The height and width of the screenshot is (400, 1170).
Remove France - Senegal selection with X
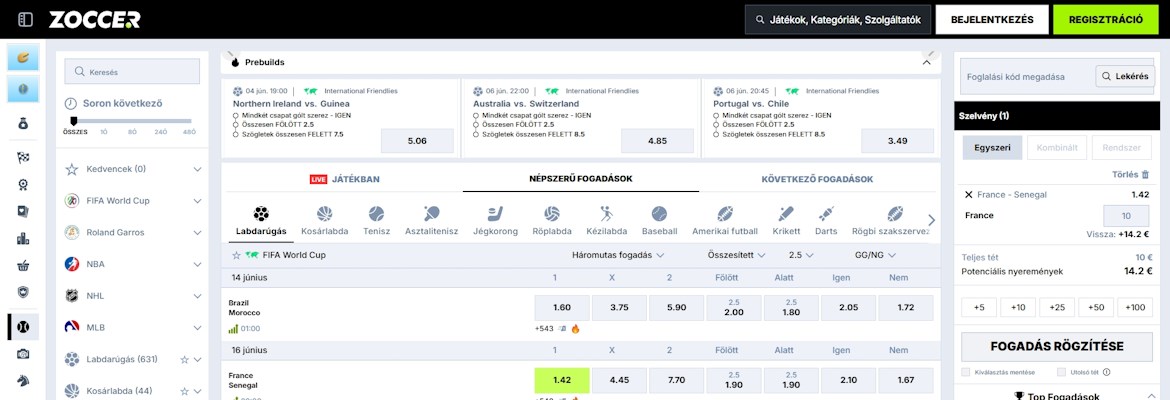(969, 194)
